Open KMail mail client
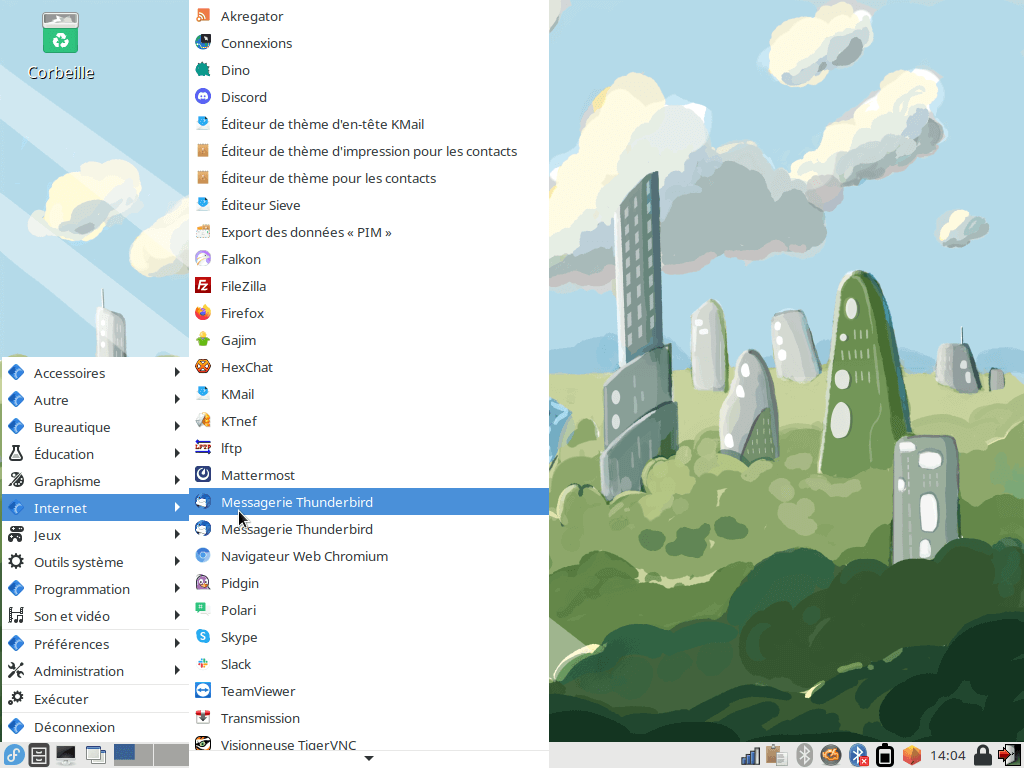The image size is (1024, 768). [369, 394]
